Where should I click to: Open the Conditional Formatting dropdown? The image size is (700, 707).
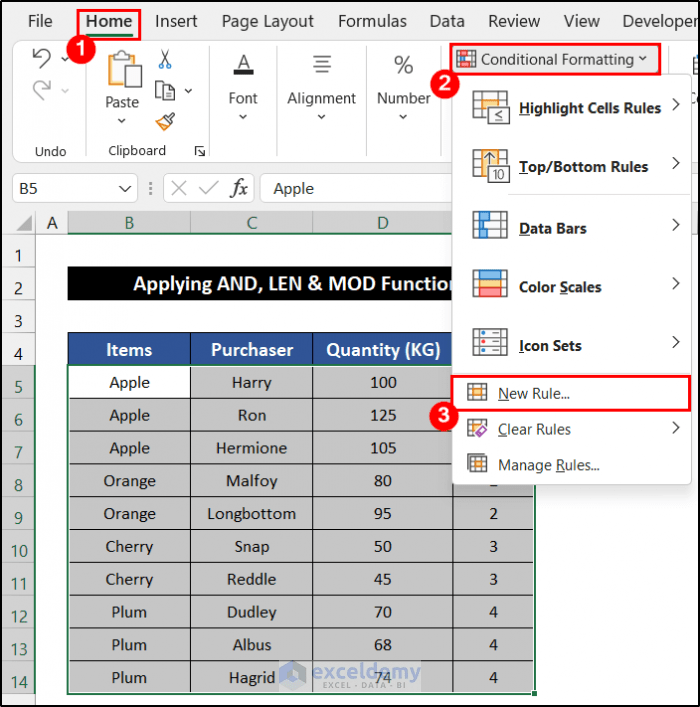click(554, 59)
